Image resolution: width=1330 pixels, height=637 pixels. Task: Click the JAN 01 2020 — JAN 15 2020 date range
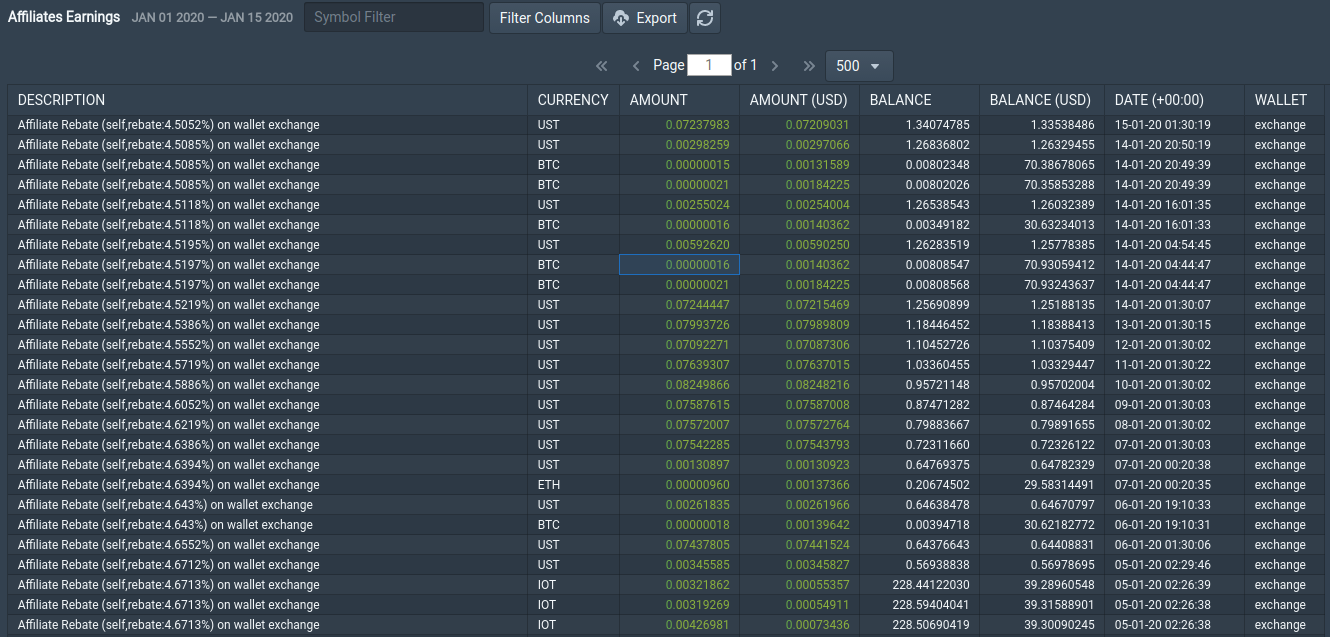tap(212, 18)
